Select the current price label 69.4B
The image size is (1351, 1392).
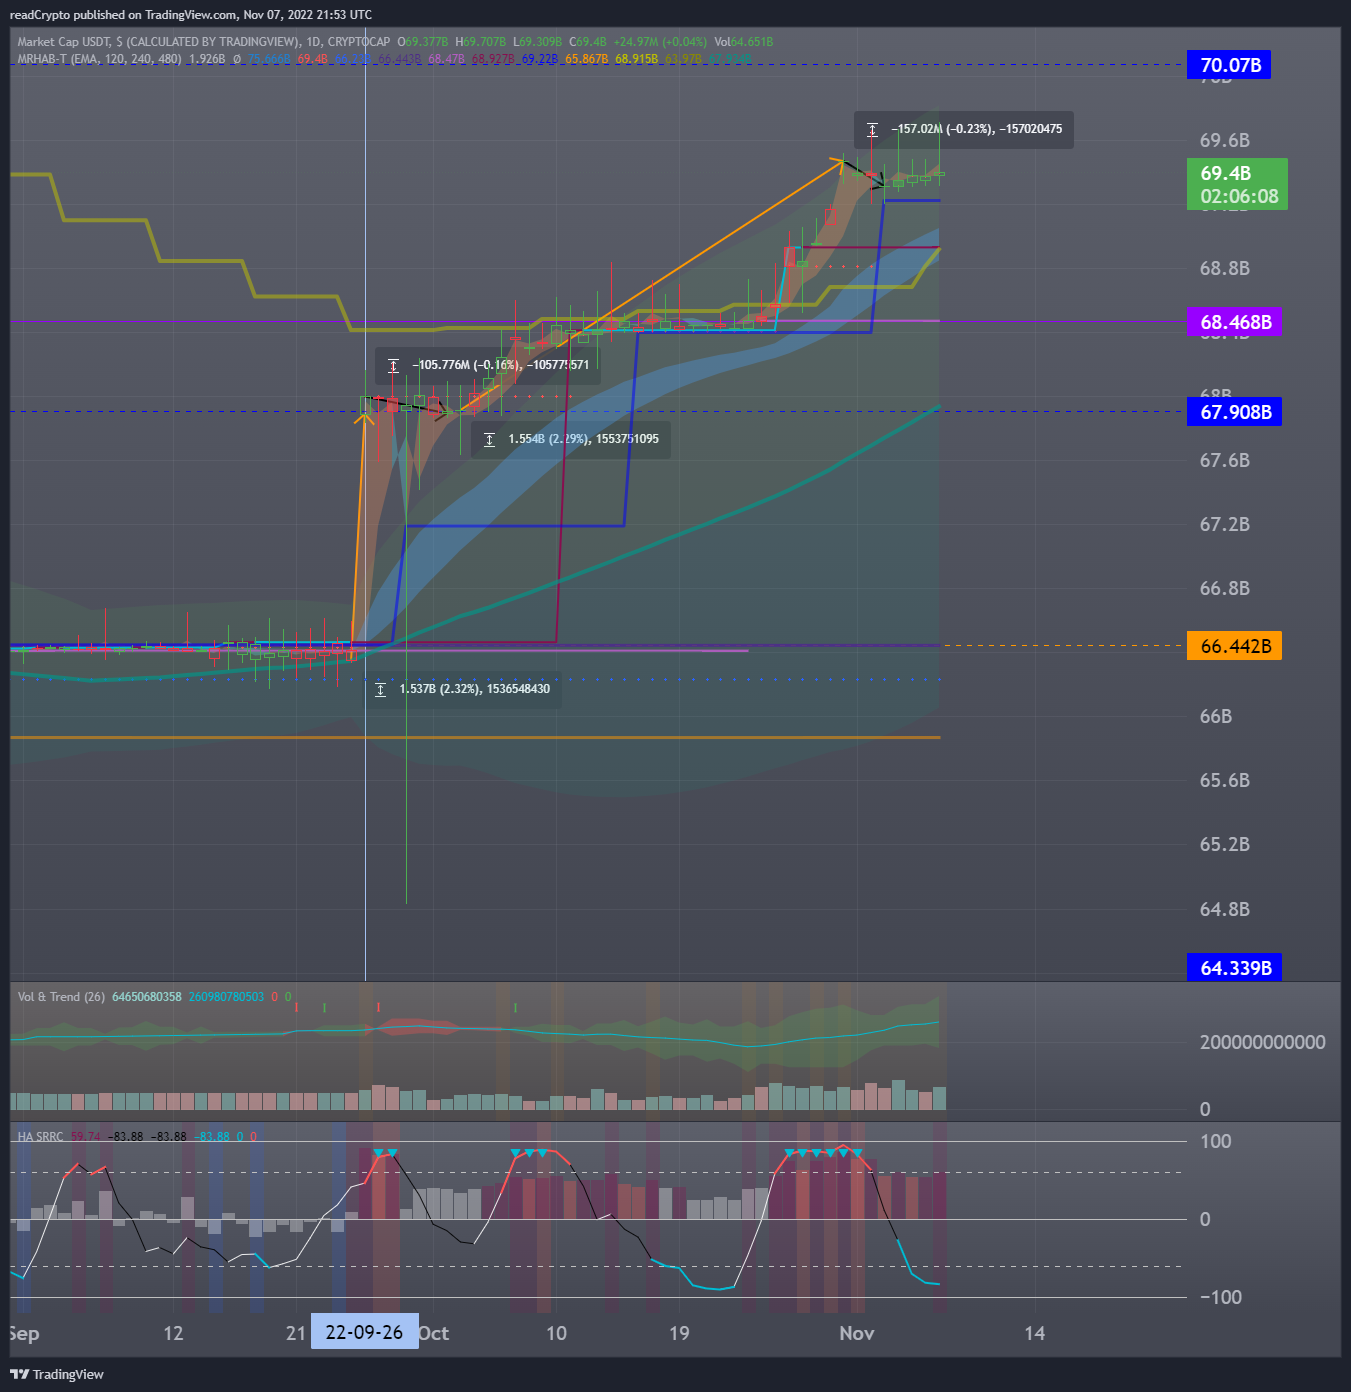[x=1226, y=173]
